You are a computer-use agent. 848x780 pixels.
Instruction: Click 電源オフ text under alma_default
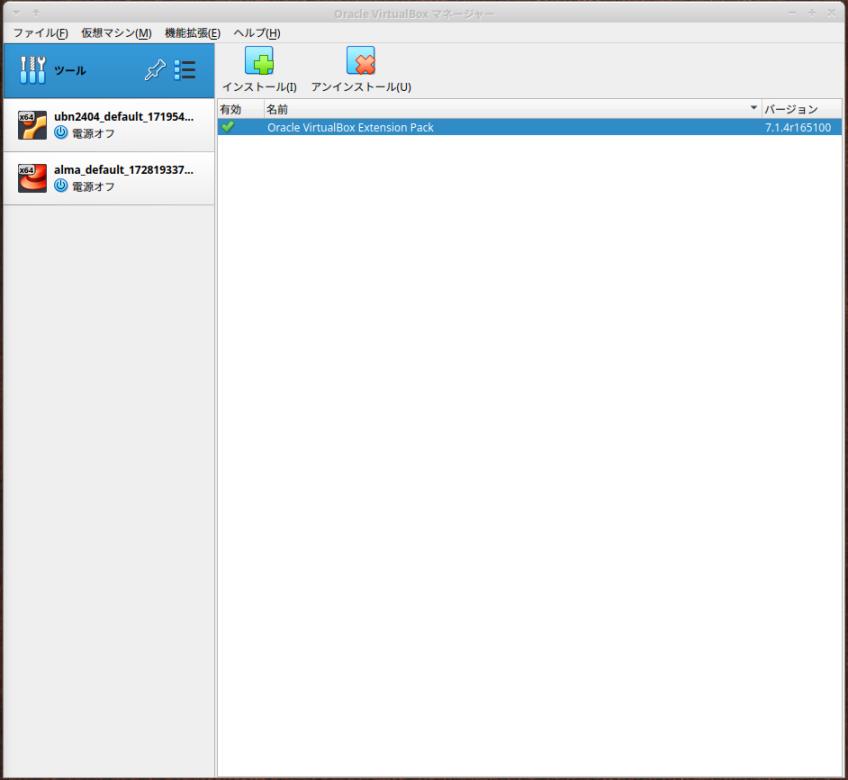[94, 186]
